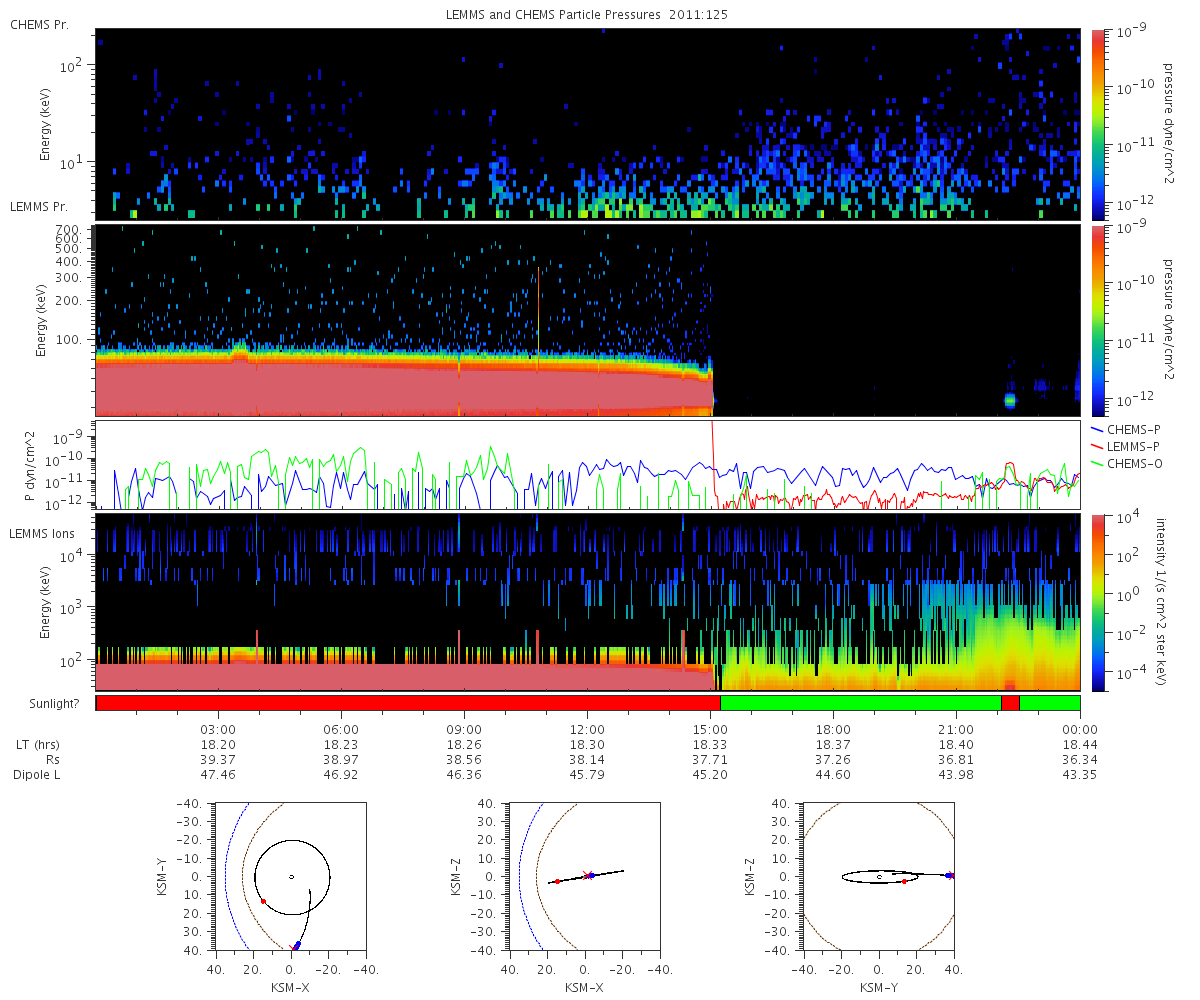
Task: Click the red dot in KSM-X/KSM-Y plot
Action: 263,901
